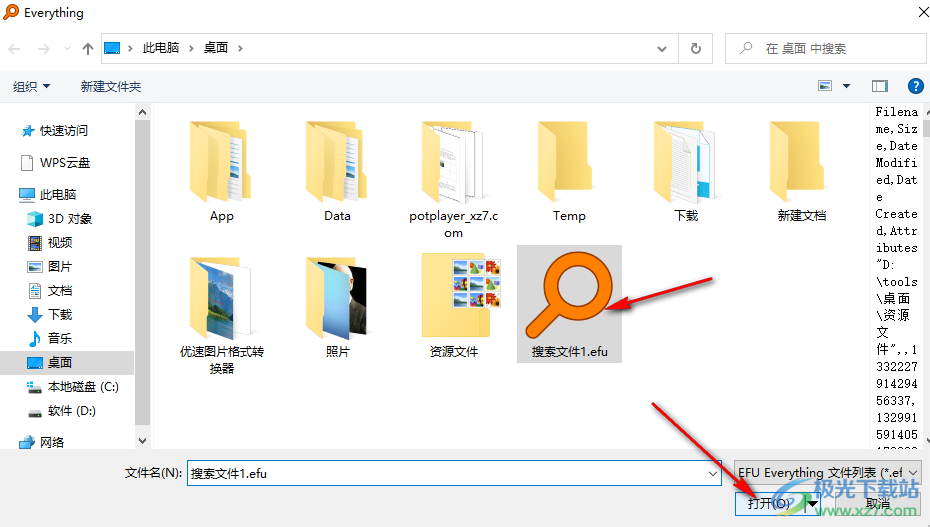Open recent locations dropdown arrow

pos(67,49)
